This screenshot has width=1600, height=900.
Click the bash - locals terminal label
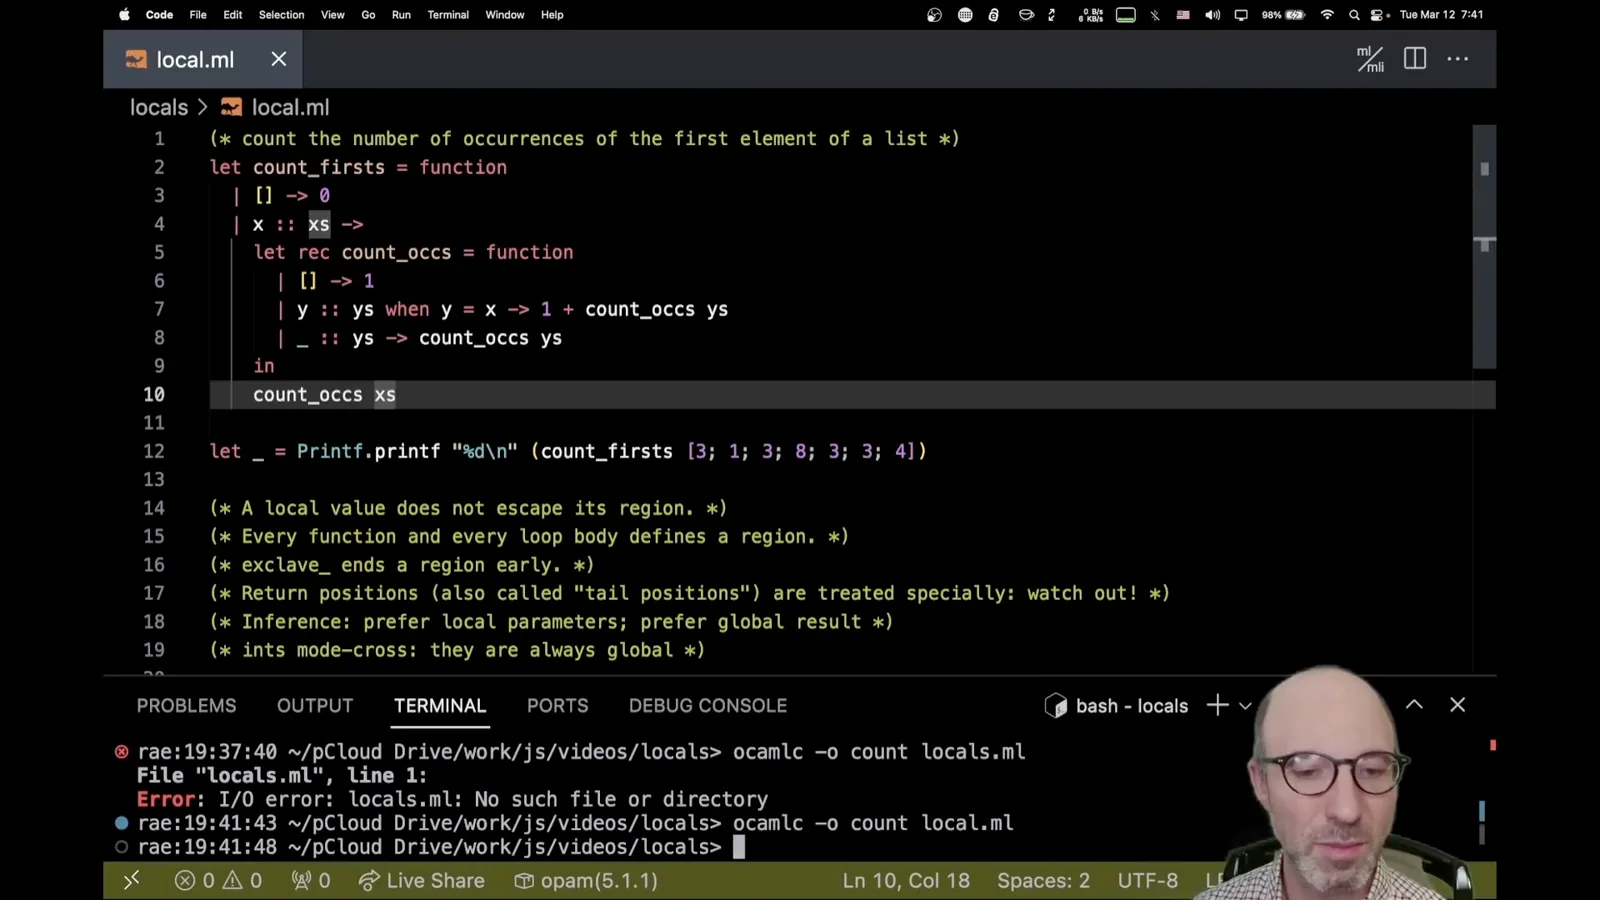click(1117, 706)
